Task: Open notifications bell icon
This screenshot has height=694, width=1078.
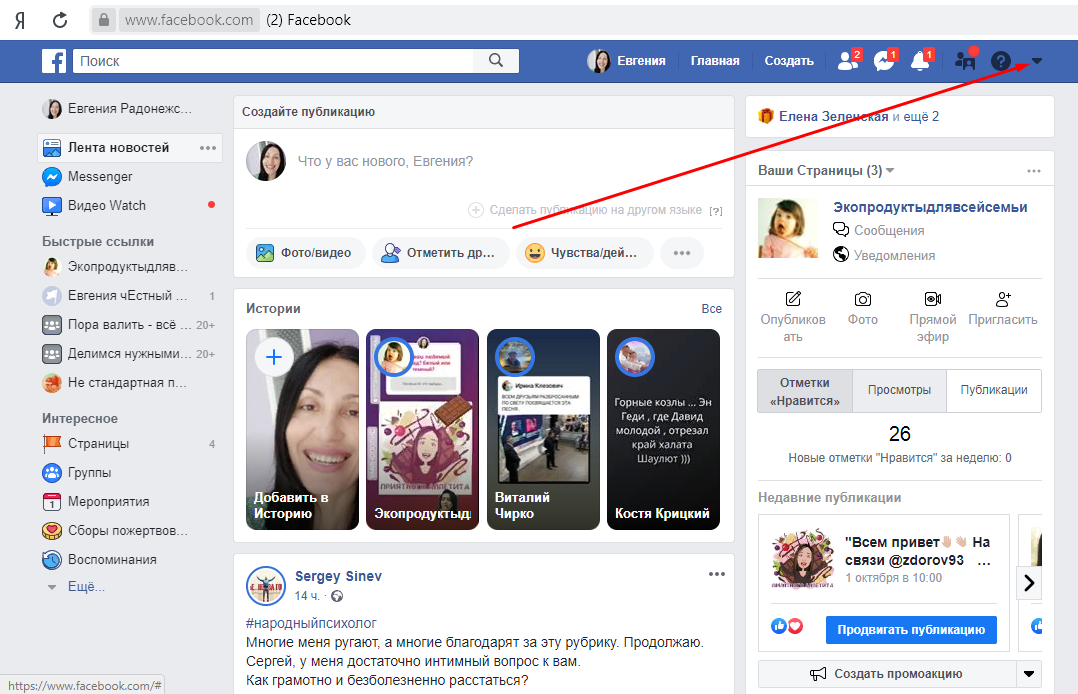Action: pos(920,61)
